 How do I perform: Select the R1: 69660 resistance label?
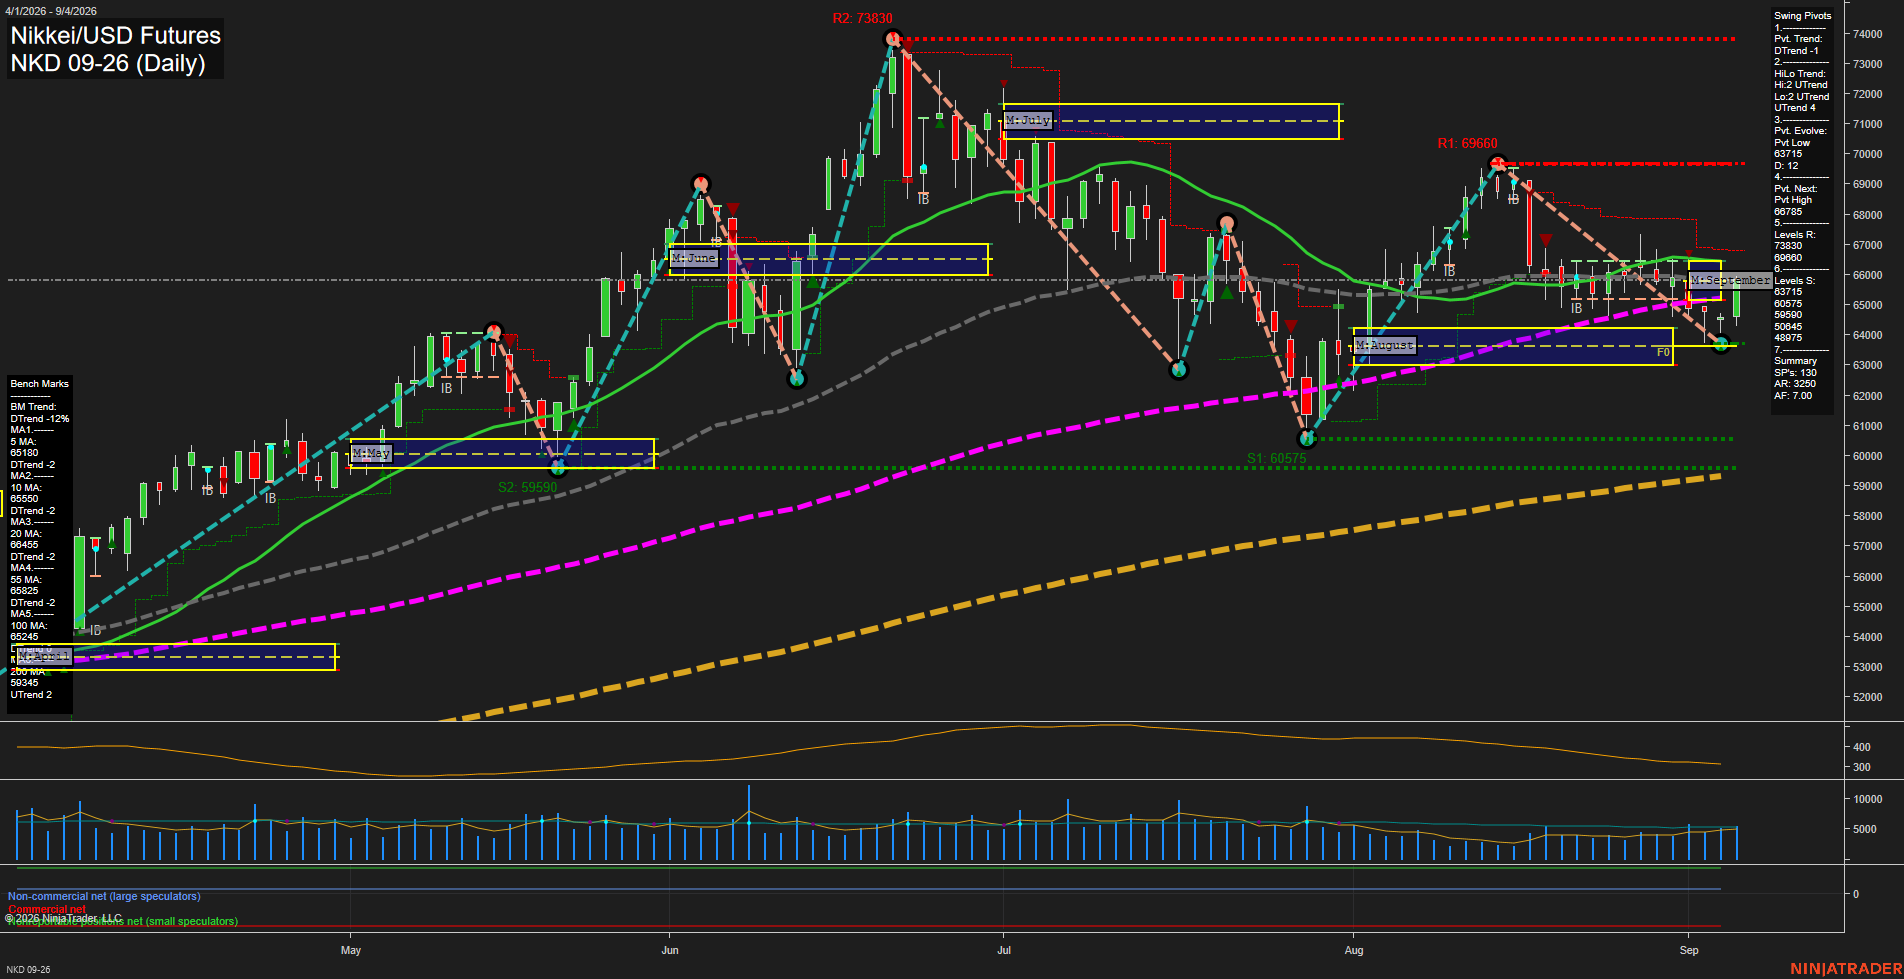tap(1467, 143)
